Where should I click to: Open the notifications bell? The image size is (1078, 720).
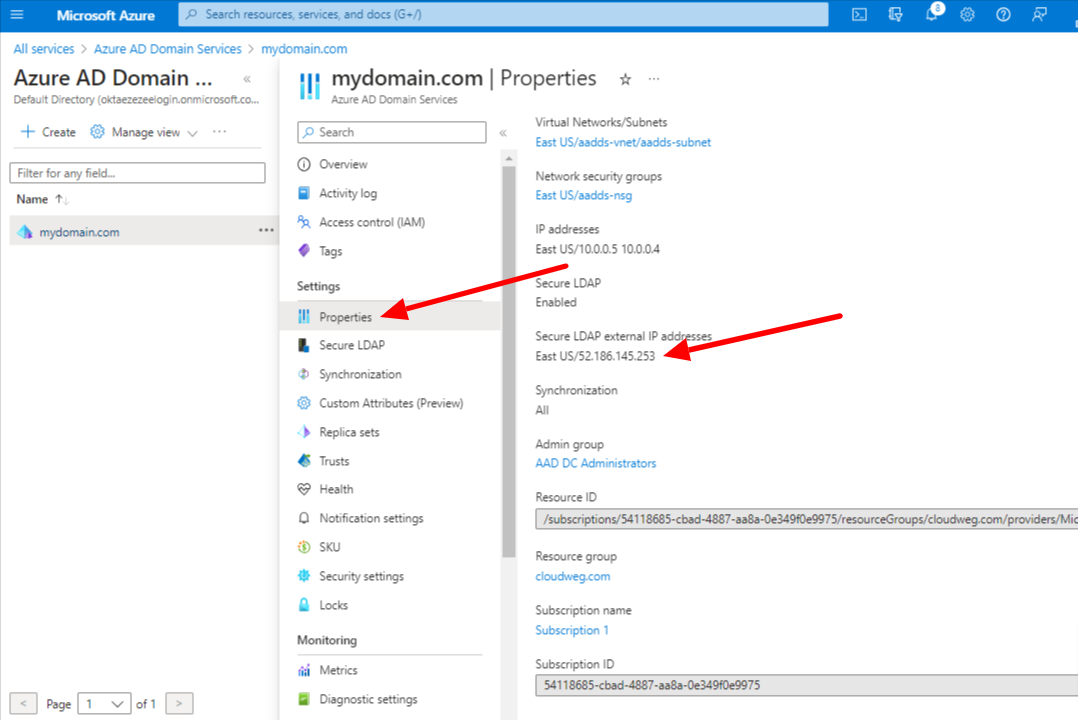(932, 14)
